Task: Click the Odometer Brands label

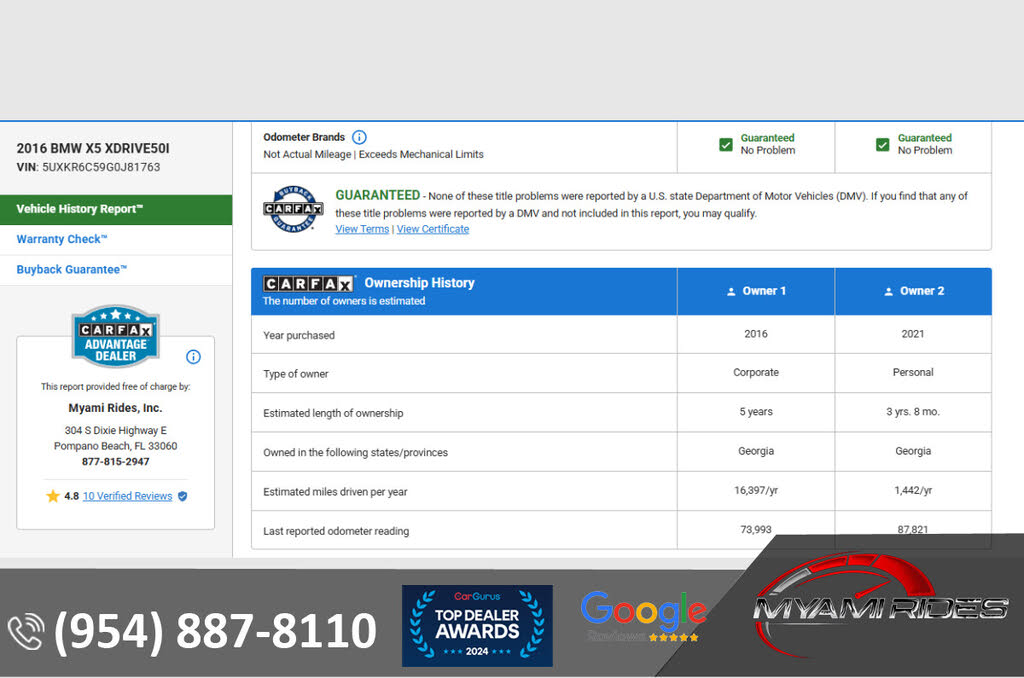Action: [304, 137]
